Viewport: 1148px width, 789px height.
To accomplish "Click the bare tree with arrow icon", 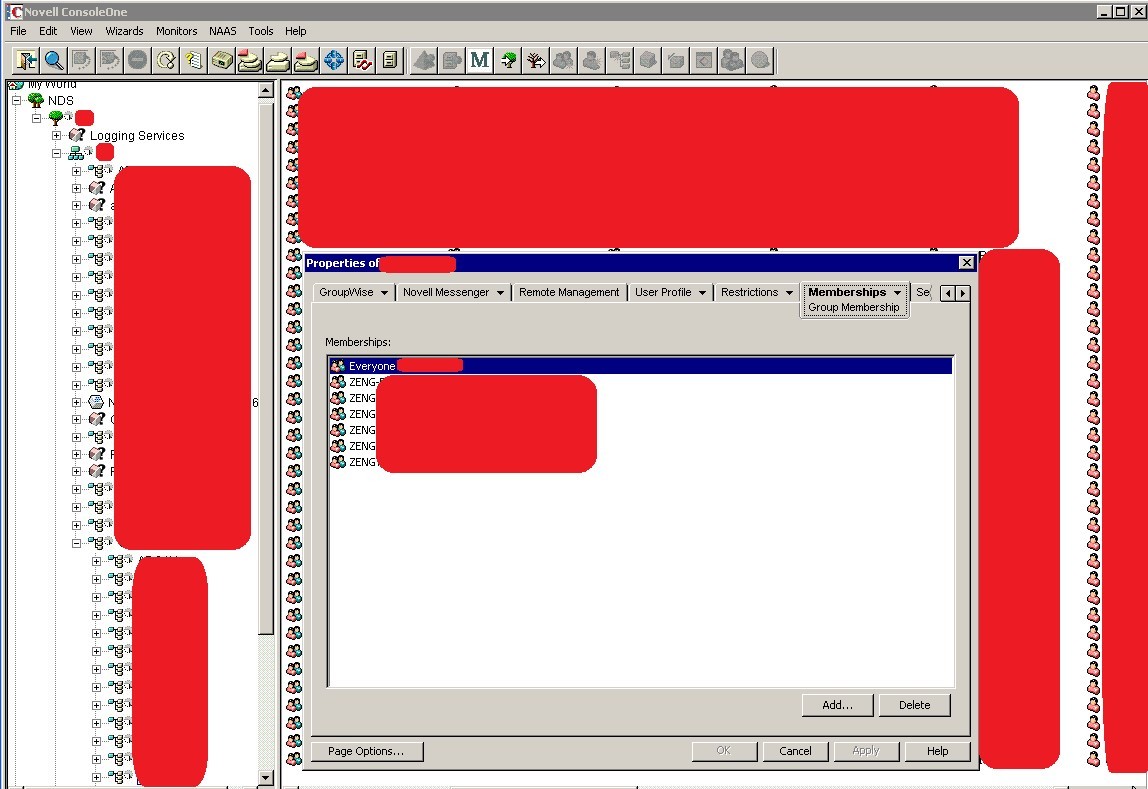I will [536, 60].
